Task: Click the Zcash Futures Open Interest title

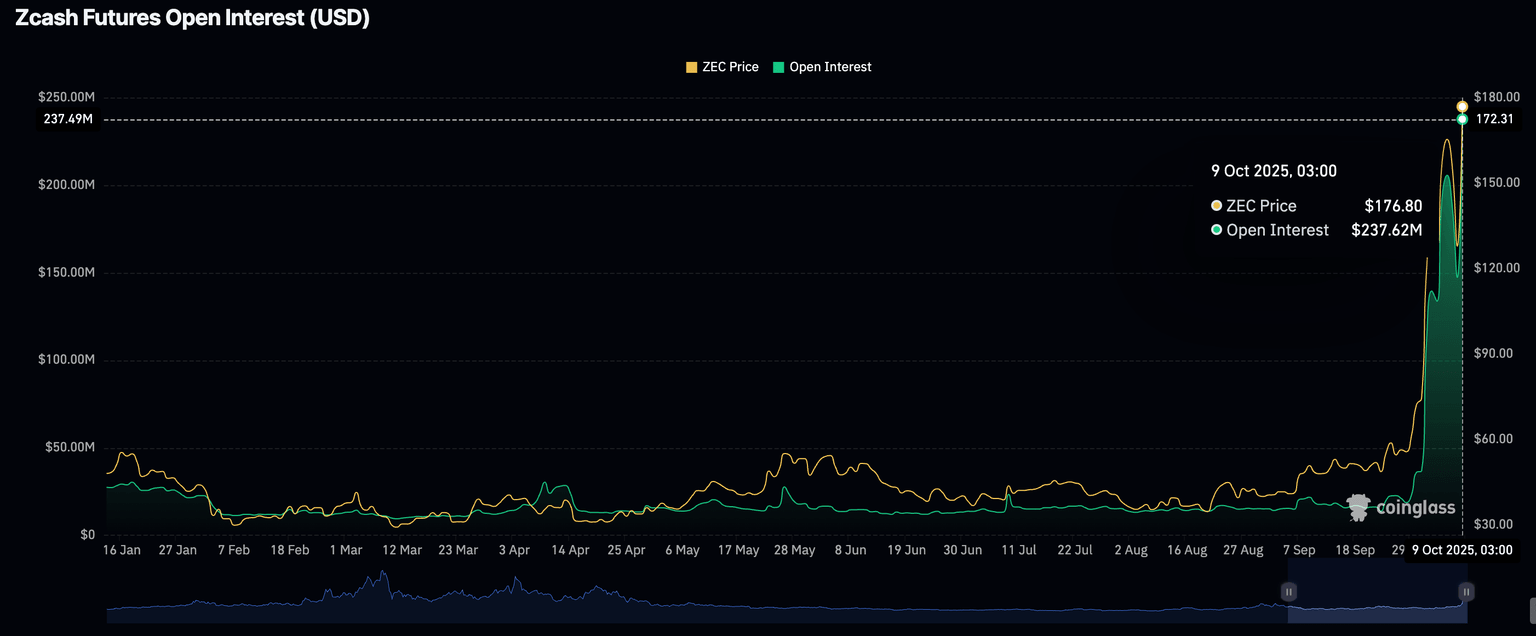Action: click(x=193, y=18)
